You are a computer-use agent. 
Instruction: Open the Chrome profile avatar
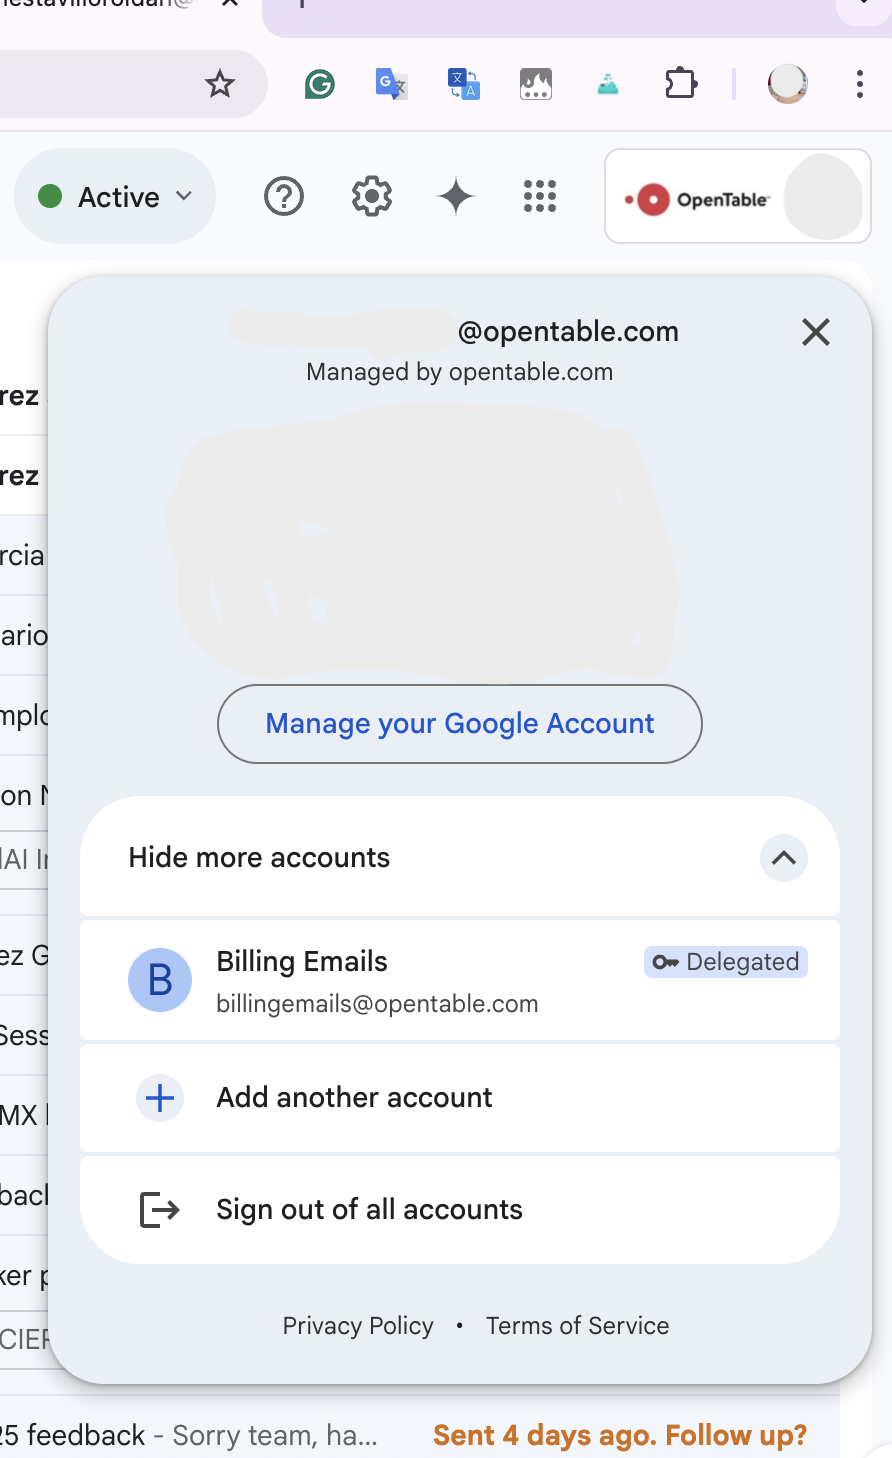pyautogui.click(x=788, y=84)
